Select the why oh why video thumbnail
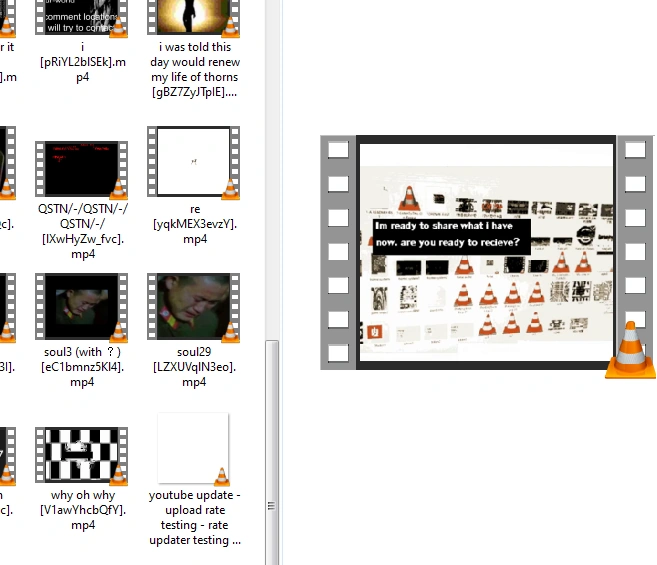The height and width of the screenshot is (565, 657). 81,455
